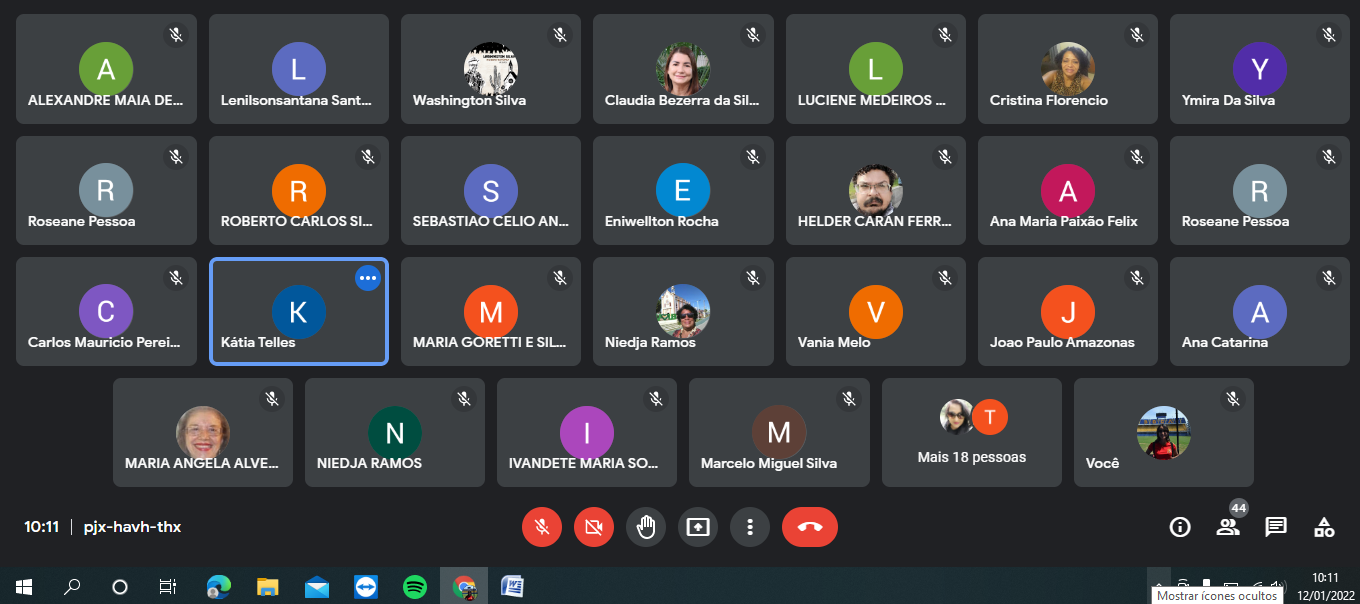Viewport: 1360px width, 604px height.
Task: Click muted mic icon on Marcelo Miguel Silva tile
Action: tap(849, 399)
